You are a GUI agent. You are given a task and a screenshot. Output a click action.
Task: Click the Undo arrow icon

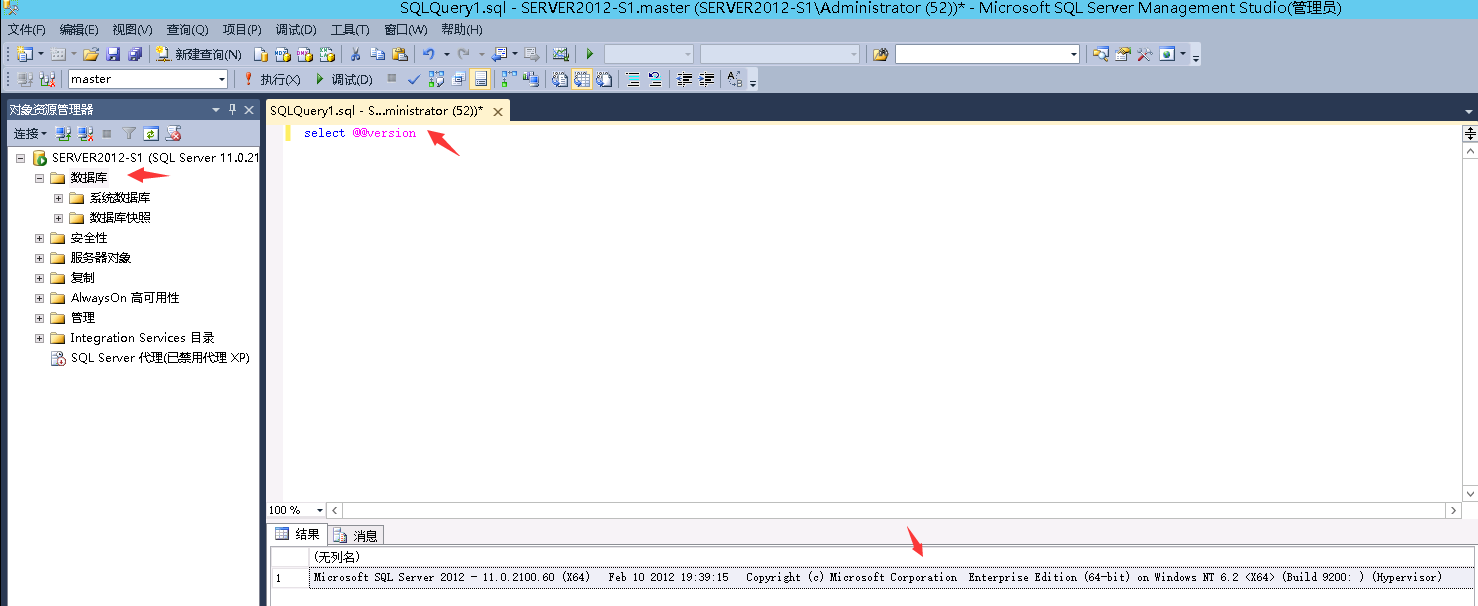point(428,54)
